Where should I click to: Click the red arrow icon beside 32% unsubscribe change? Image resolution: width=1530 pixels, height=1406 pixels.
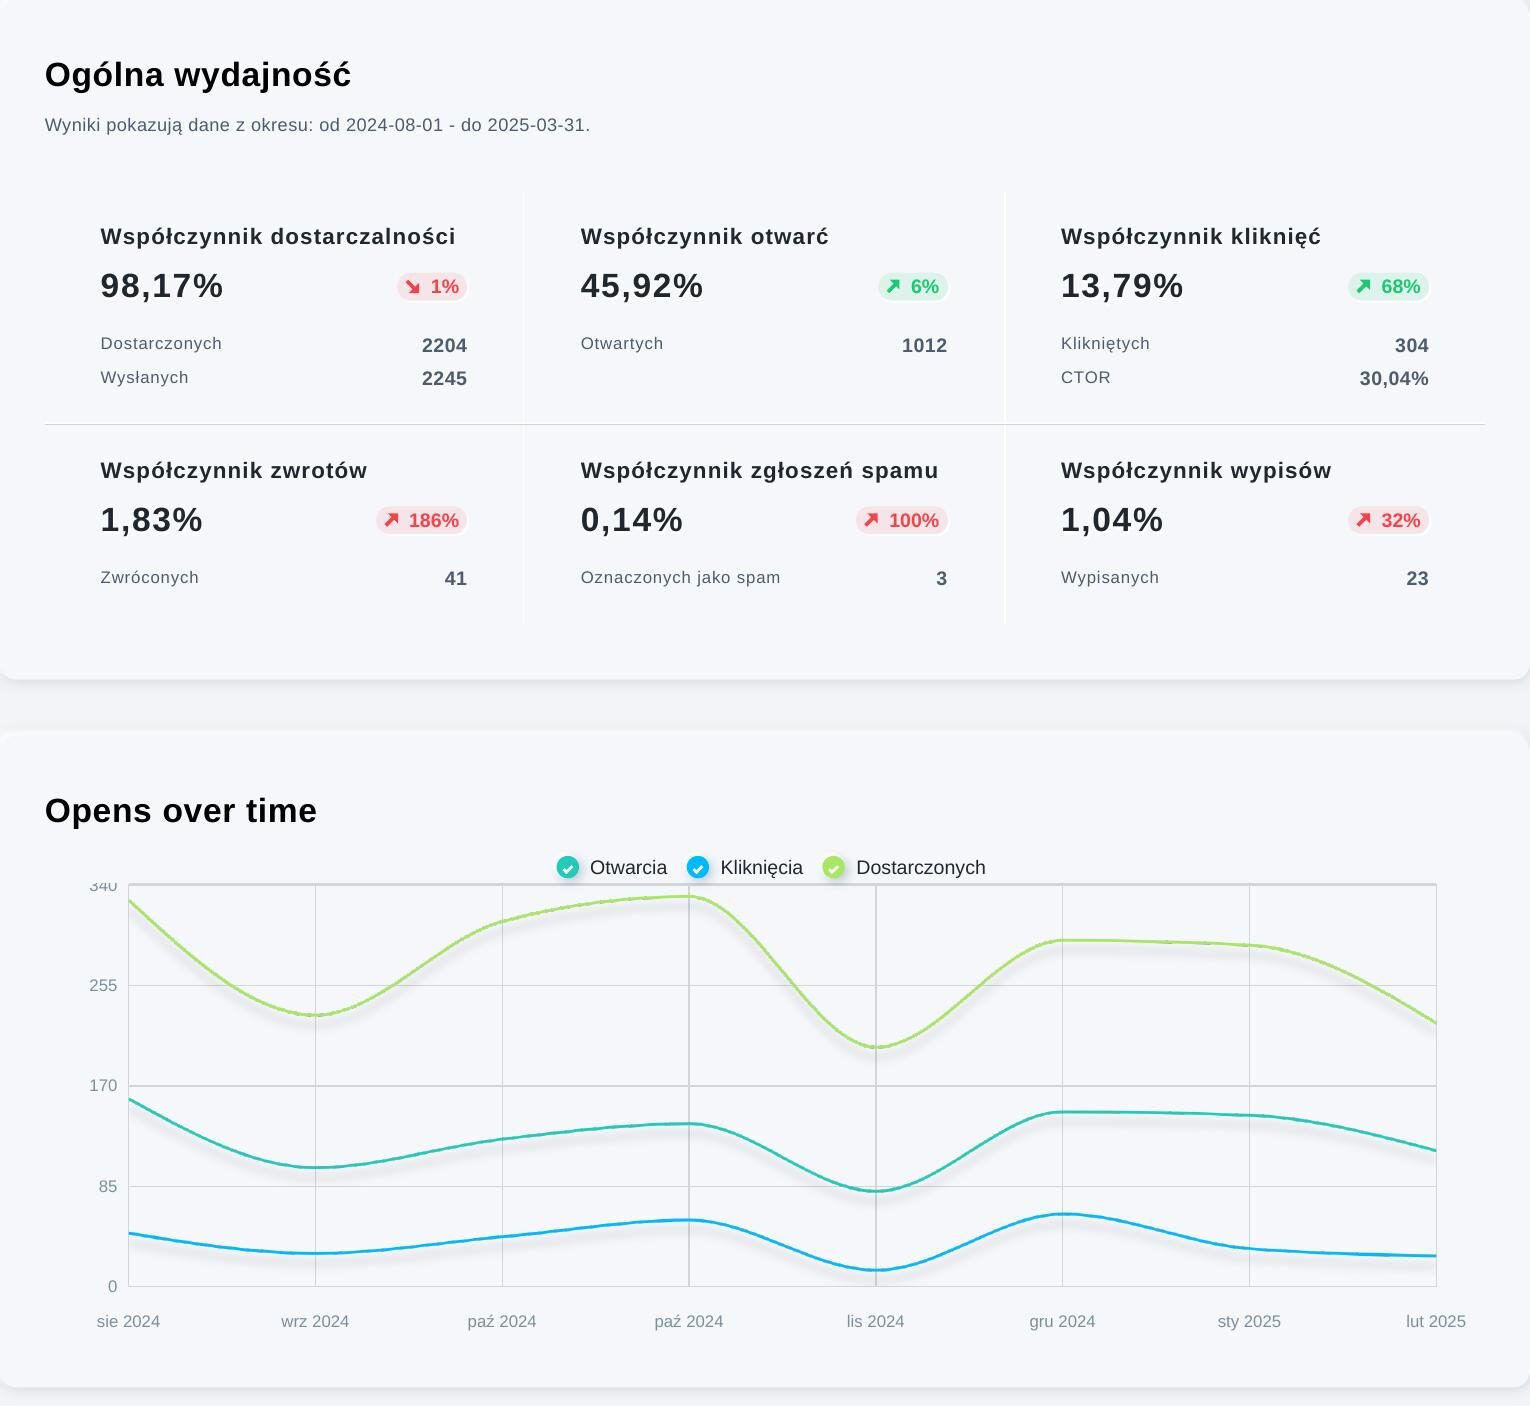coord(1363,520)
